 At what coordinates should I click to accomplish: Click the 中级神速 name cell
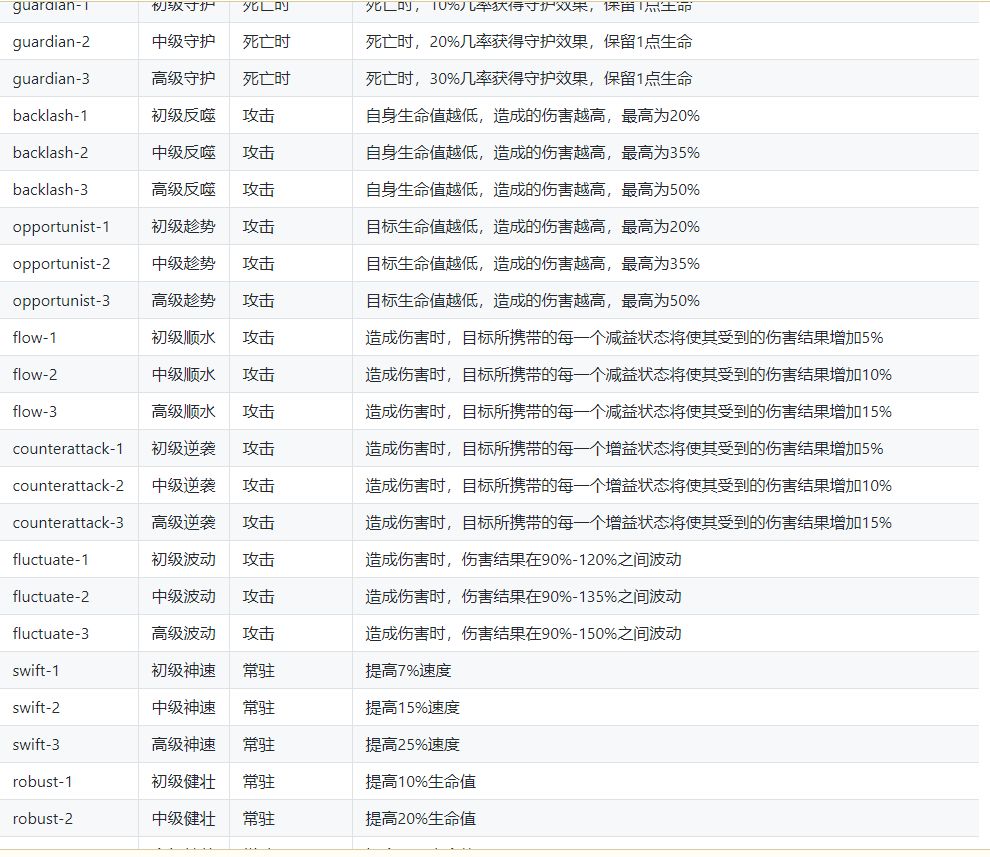point(184,707)
